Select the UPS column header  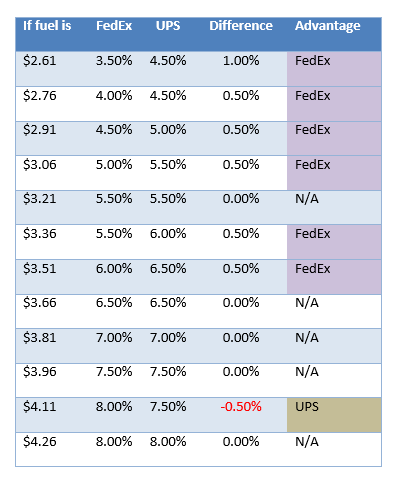pos(168,26)
